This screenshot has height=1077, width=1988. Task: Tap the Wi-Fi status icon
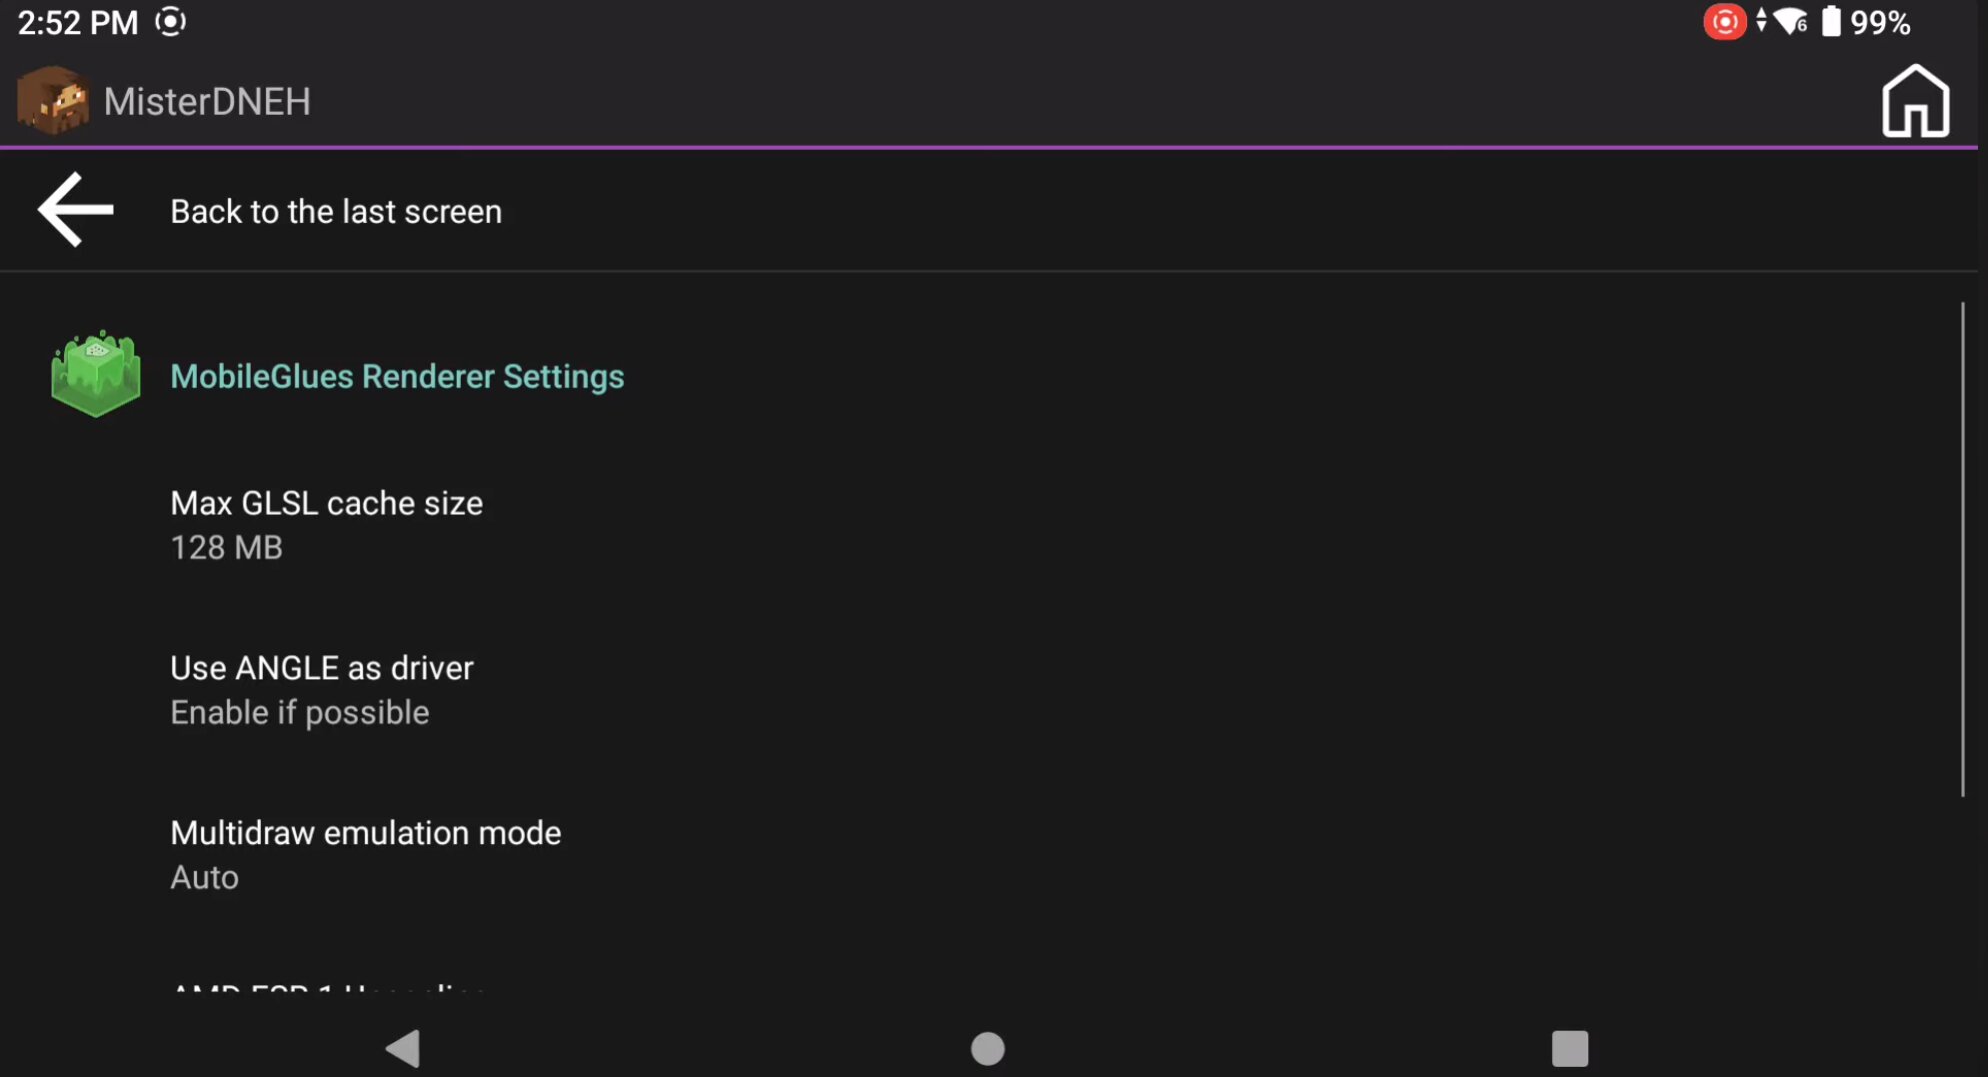coord(1791,22)
